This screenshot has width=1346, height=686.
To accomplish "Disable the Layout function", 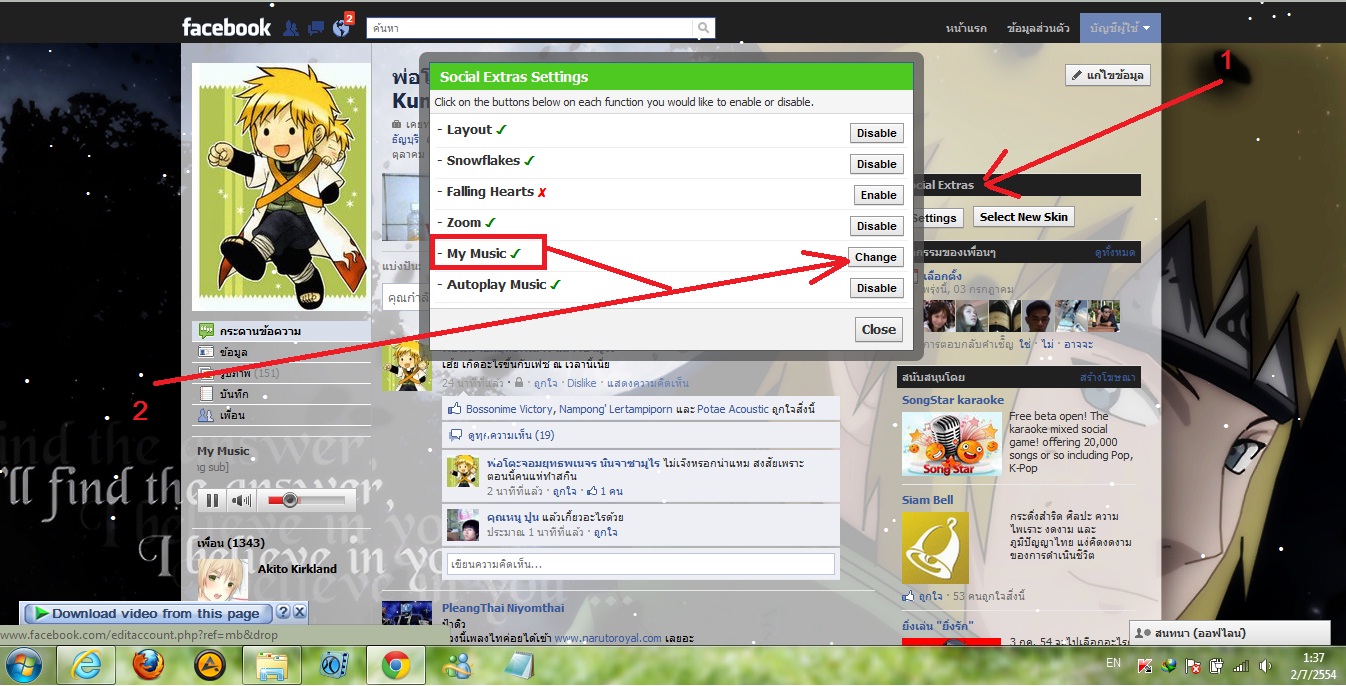I will [876, 133].
